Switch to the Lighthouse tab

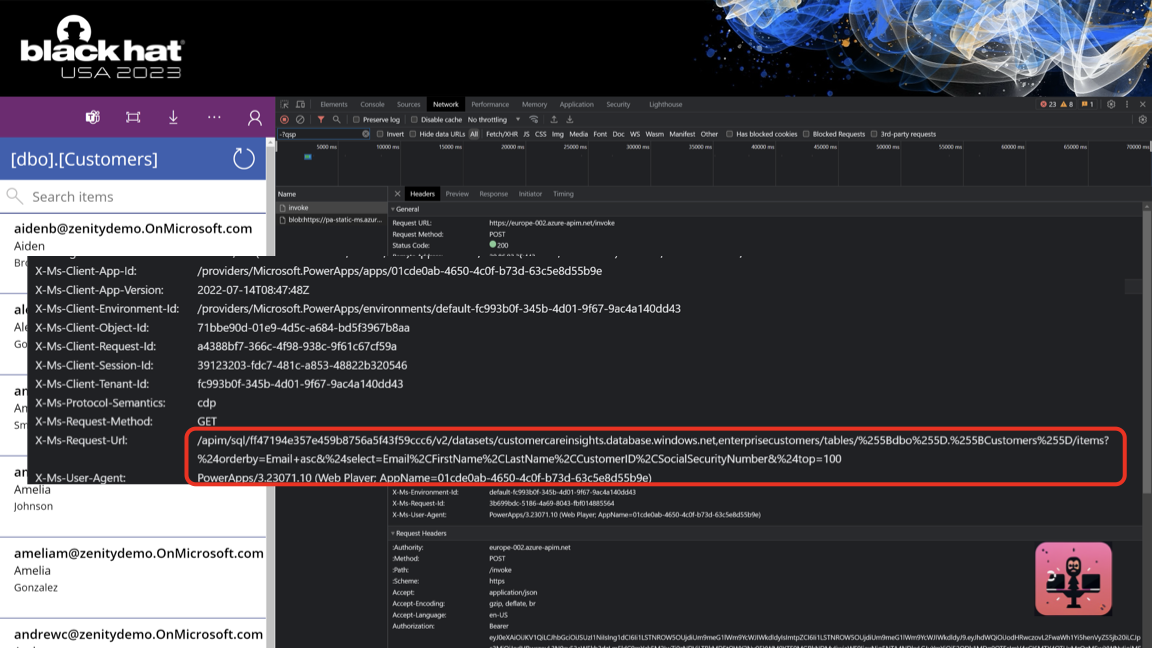(x=666, y=104)
